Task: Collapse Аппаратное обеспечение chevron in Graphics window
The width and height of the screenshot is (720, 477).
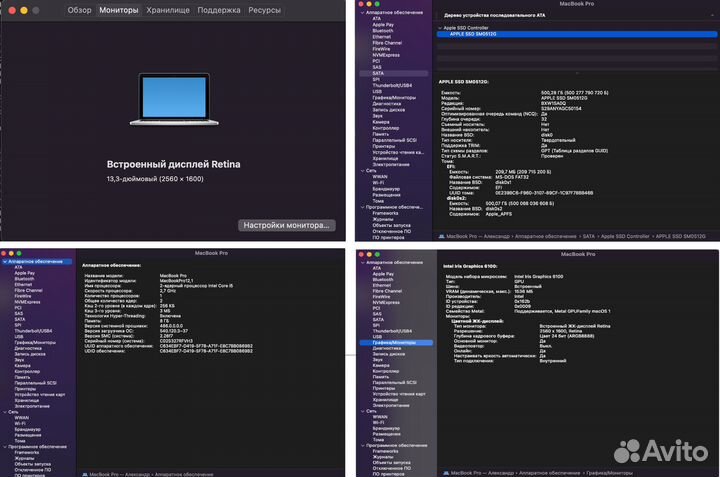Action: 363,263
